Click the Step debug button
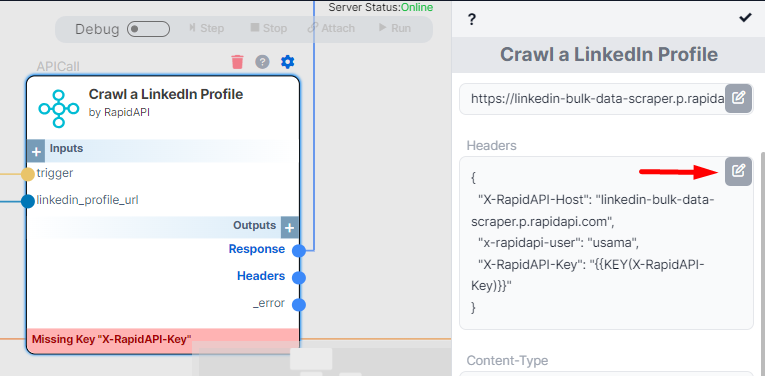Image resolution: width=765 pixels, height=376 pixels. coord(206,28)
